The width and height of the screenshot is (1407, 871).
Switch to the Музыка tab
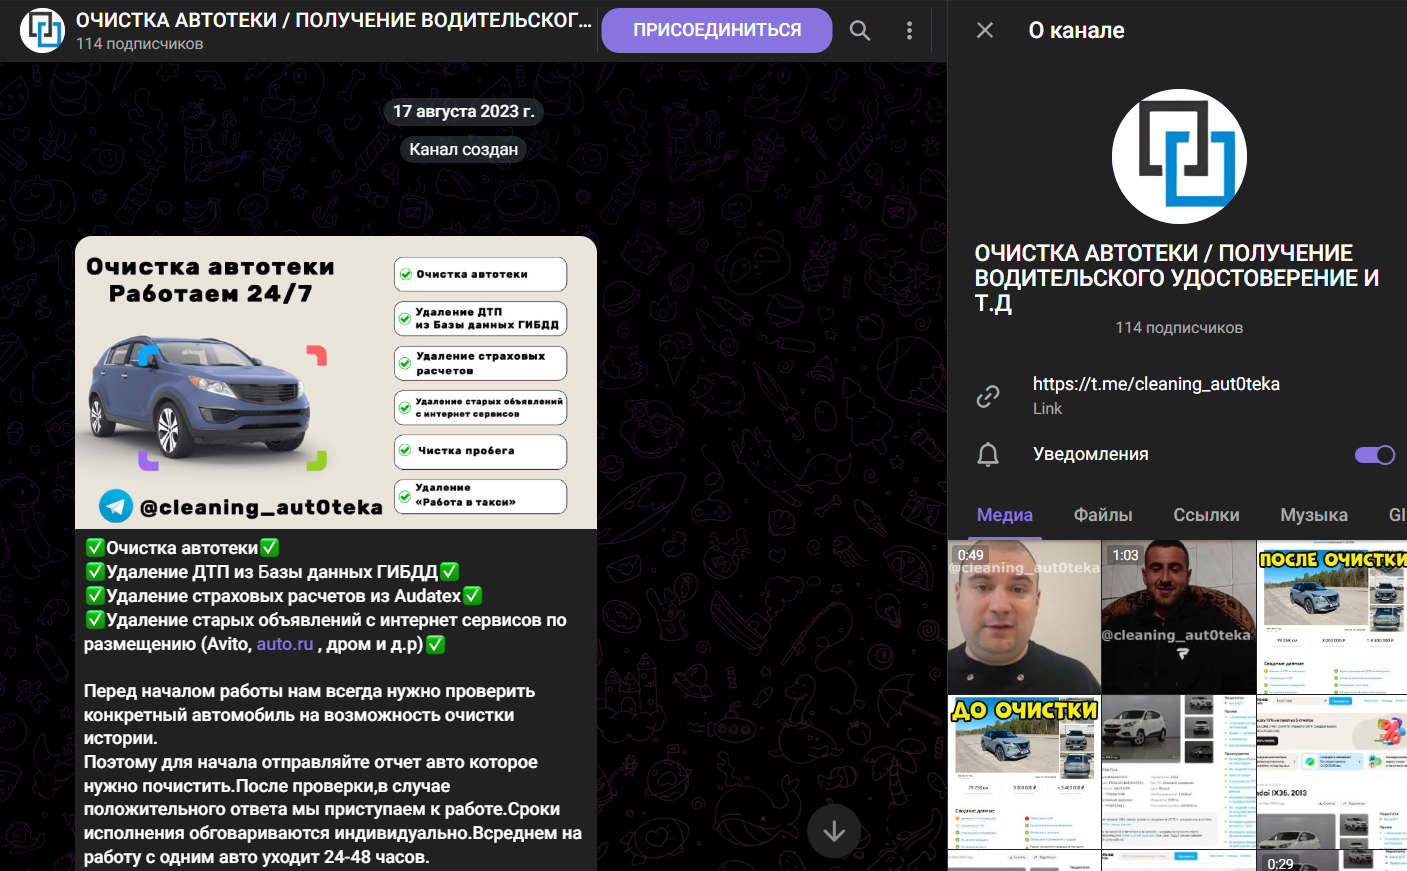[x=1314, y=515]
